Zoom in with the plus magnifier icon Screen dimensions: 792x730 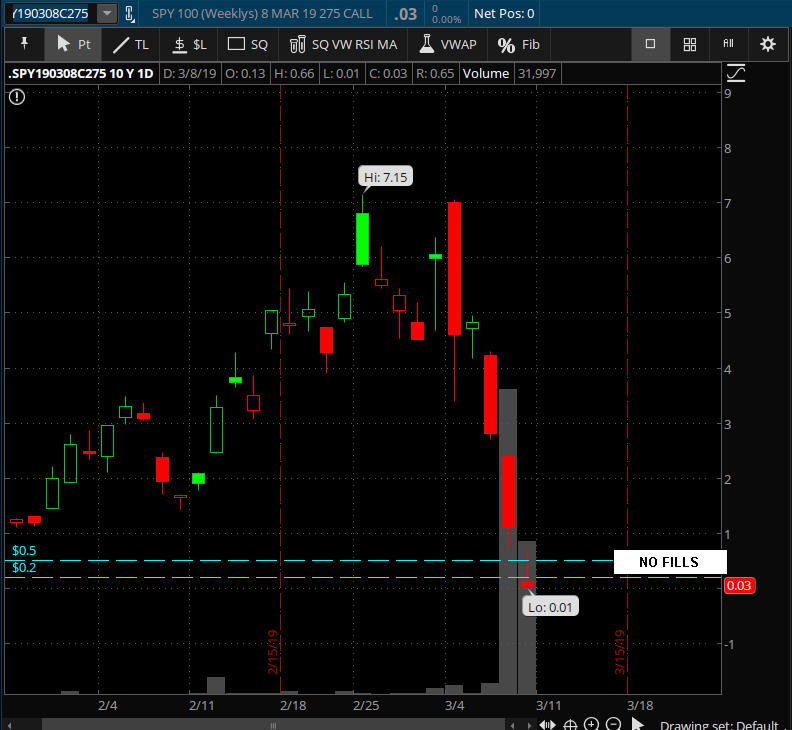tap(591, 724)
